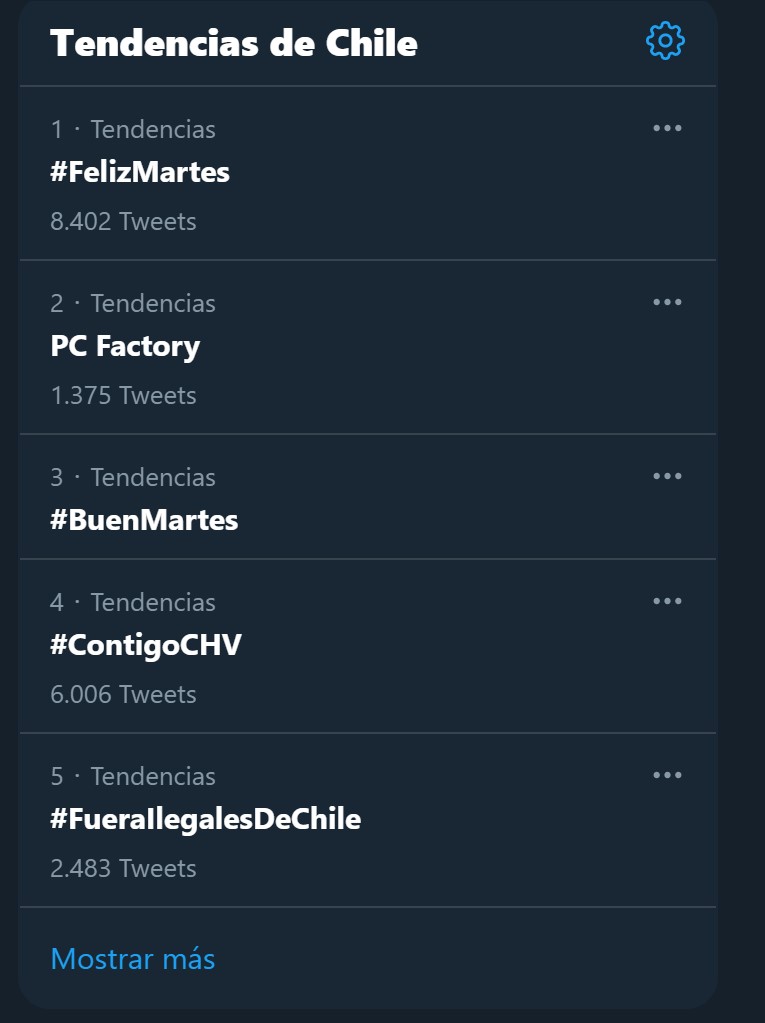Click the Mostrar más link

[x=133, y=959]
